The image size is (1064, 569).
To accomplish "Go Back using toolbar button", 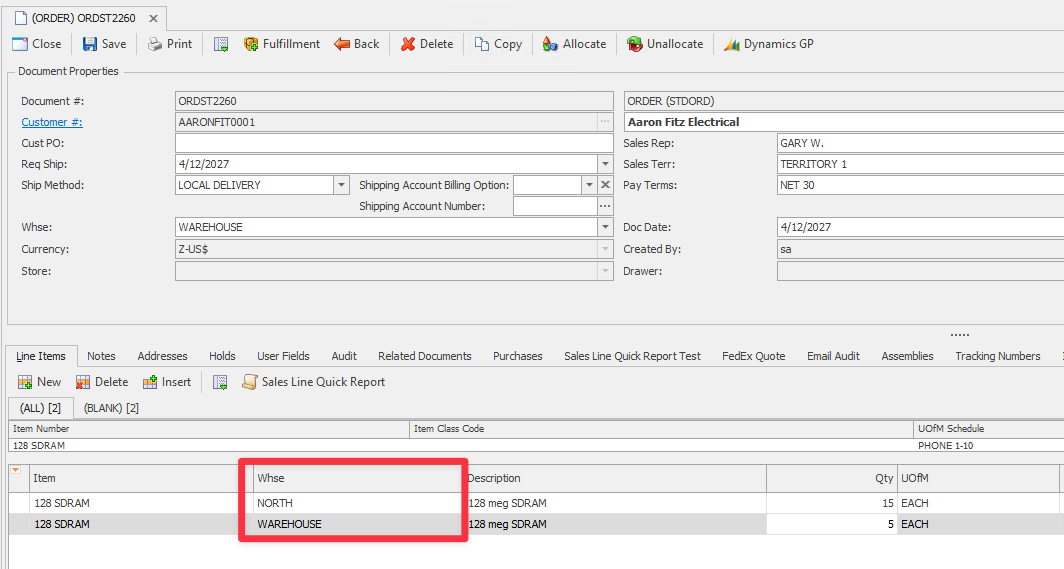I will click(357, 44).
